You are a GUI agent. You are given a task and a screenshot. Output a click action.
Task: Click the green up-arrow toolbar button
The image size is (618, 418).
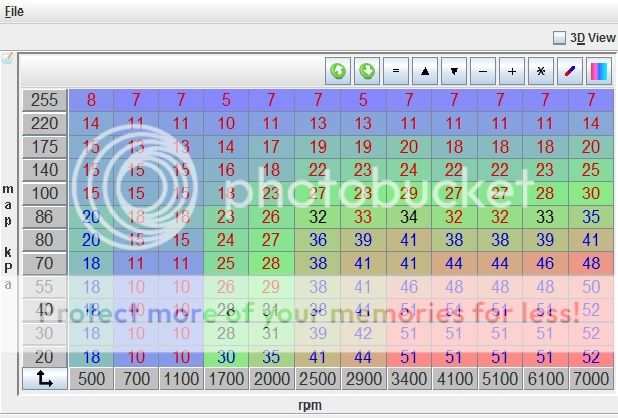[x=339, y=71]
